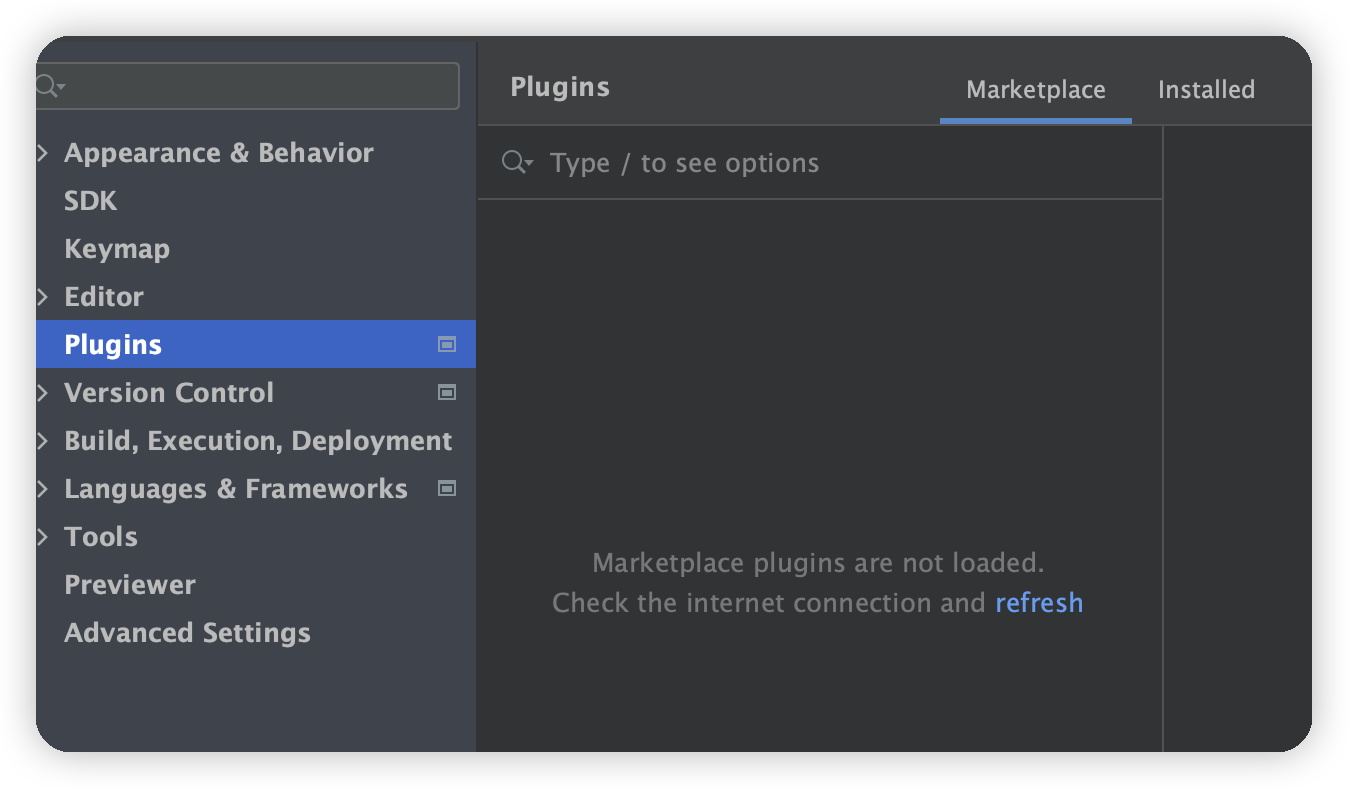This screenshot has width=1348, height=788.
Task: Select Appearance & Behavior label
Action: coord(219,153)
